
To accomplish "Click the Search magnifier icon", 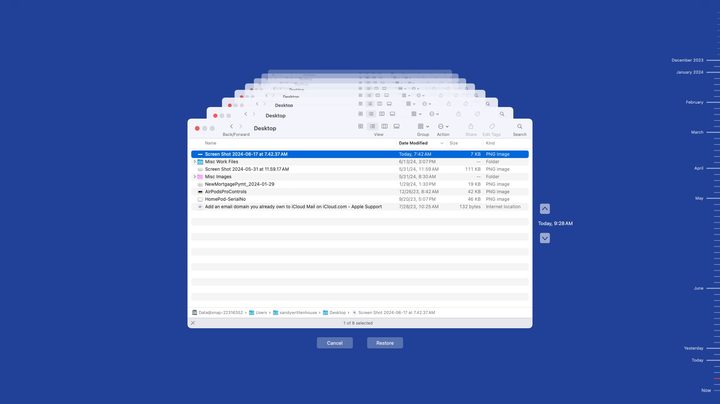I will coord(519,126).
